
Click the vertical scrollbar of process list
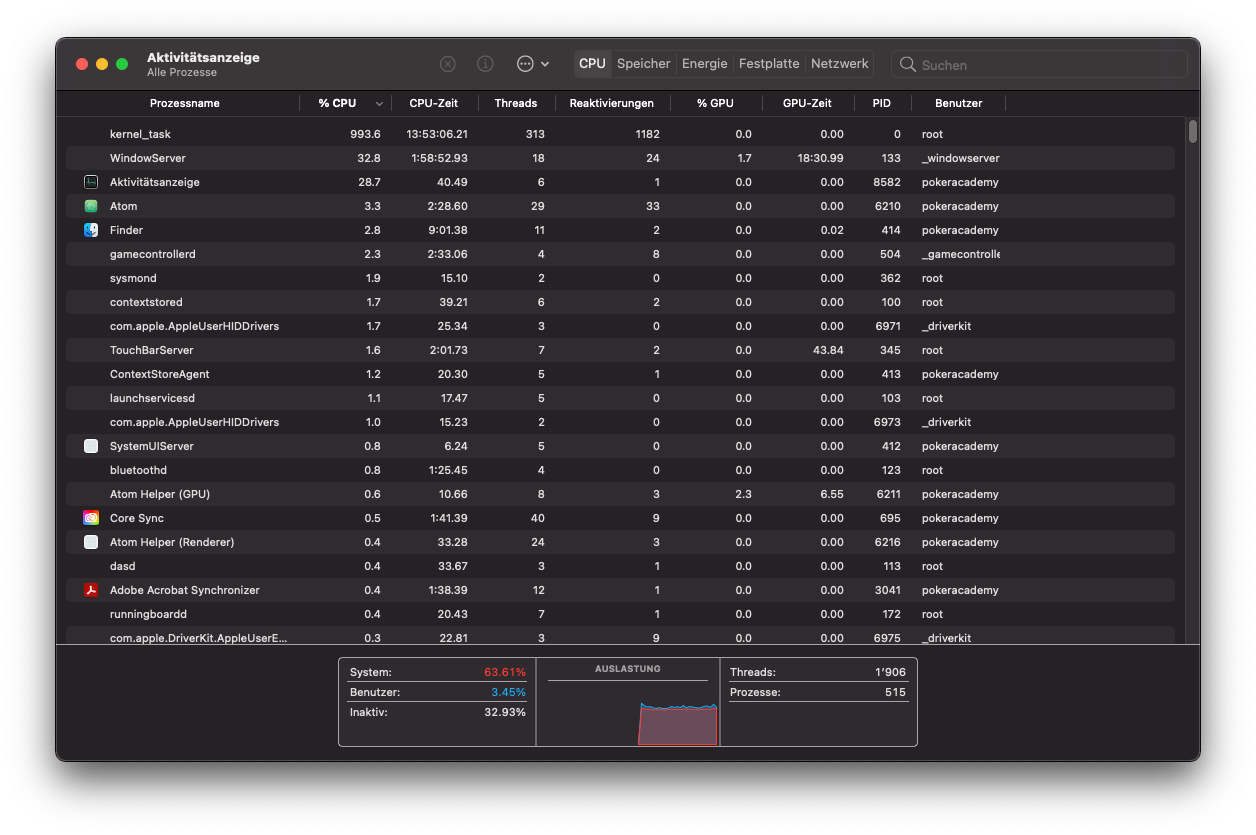1192,132
